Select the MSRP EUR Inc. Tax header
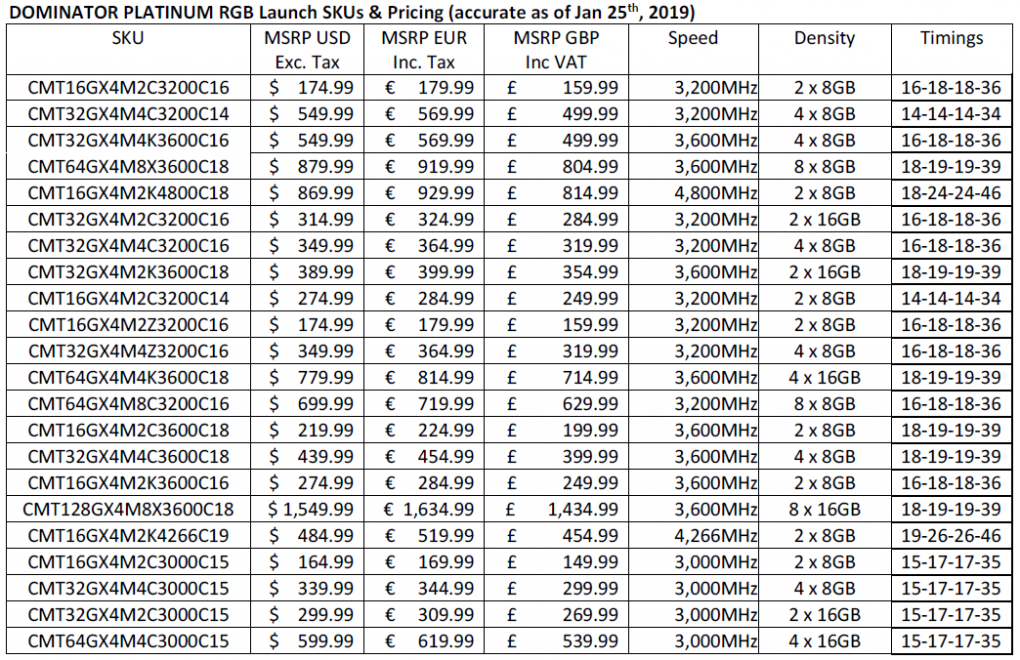 point(424,49)
